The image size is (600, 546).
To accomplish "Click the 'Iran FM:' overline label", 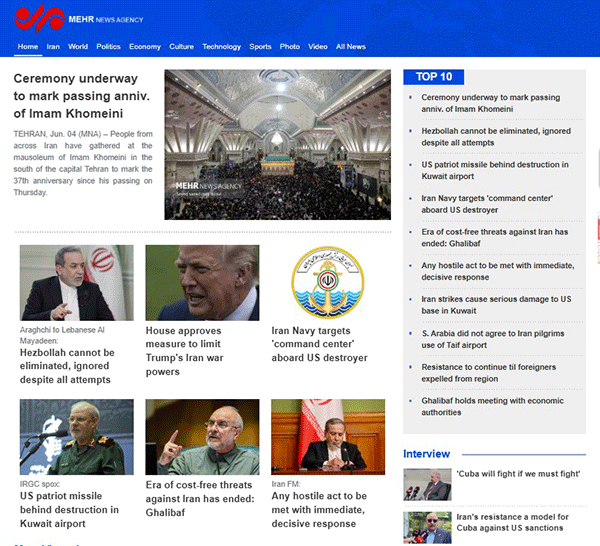I will point(286,484).
